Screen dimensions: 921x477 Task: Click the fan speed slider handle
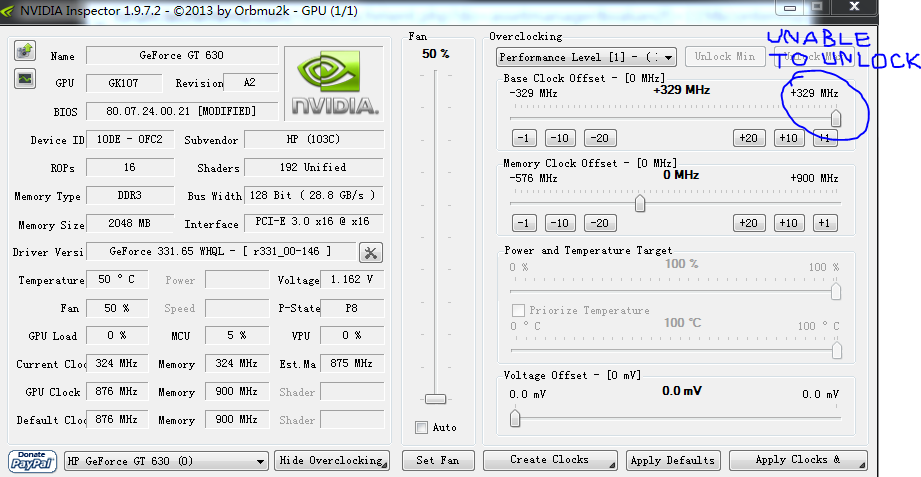pyautogui.click(x=435, y=399)
